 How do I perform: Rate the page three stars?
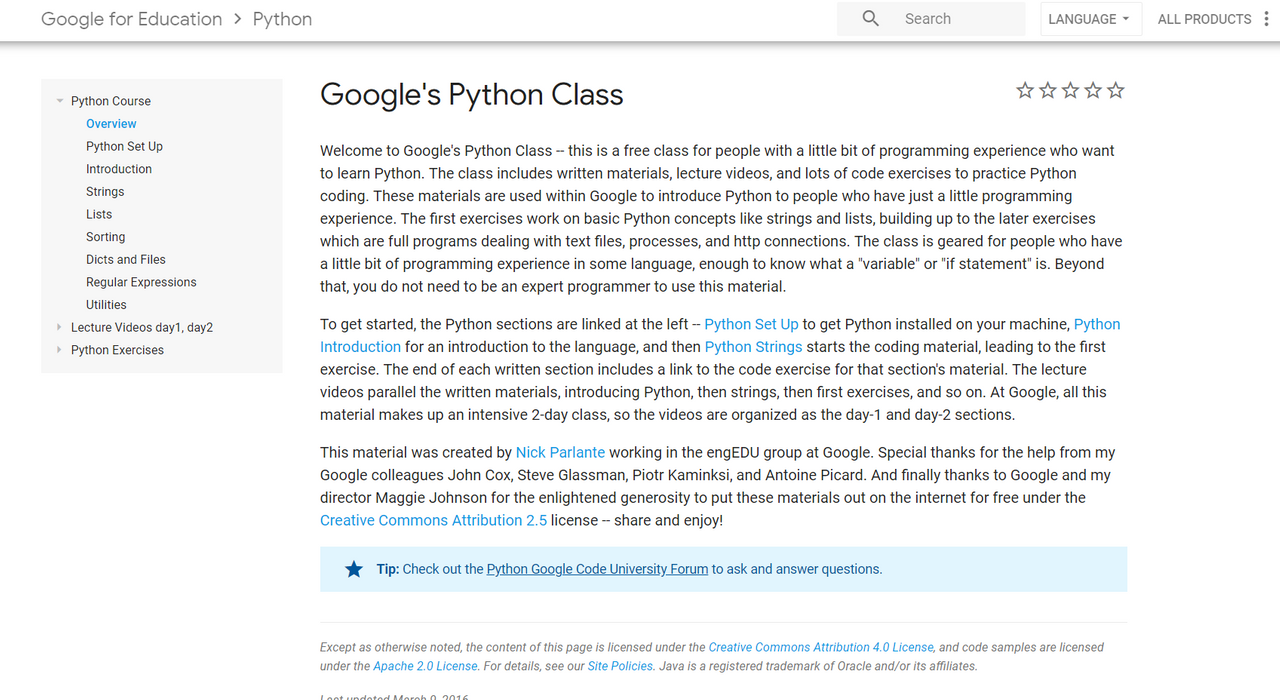[x=1070, y=91]
